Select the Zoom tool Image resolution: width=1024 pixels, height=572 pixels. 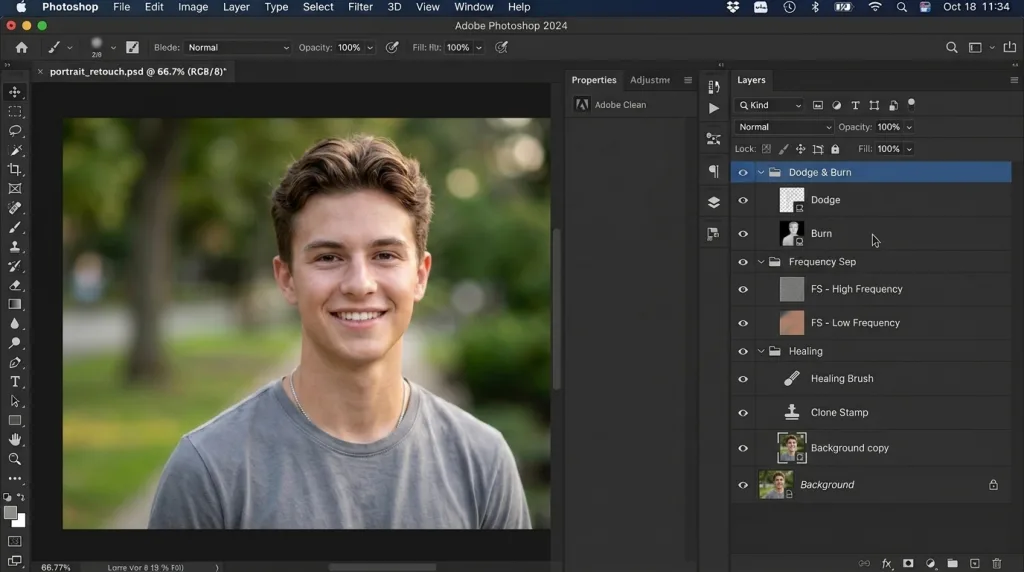[x=14, y=459]
